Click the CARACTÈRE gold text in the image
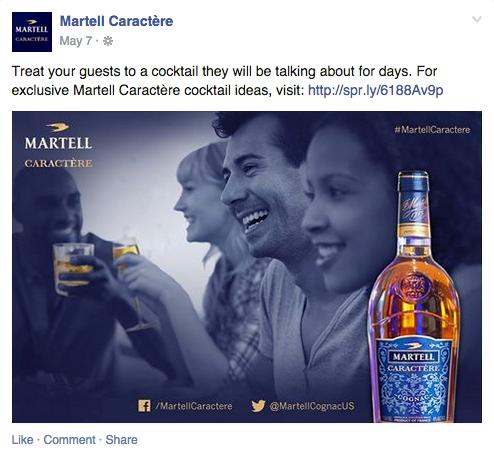This screenshot has height=457, width=494. [58, 163]
